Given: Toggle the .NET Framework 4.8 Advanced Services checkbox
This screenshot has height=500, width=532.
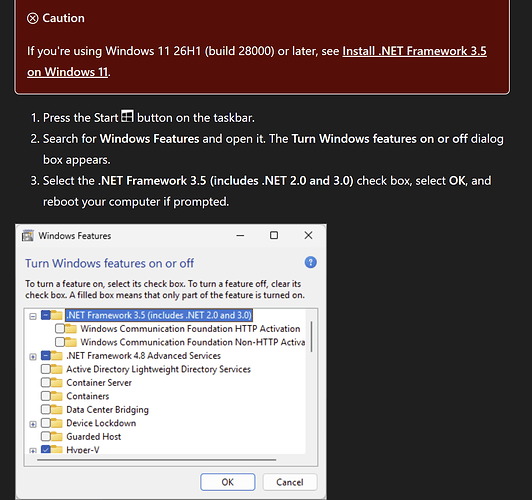Looking at the screenshot, I should 46,355.
